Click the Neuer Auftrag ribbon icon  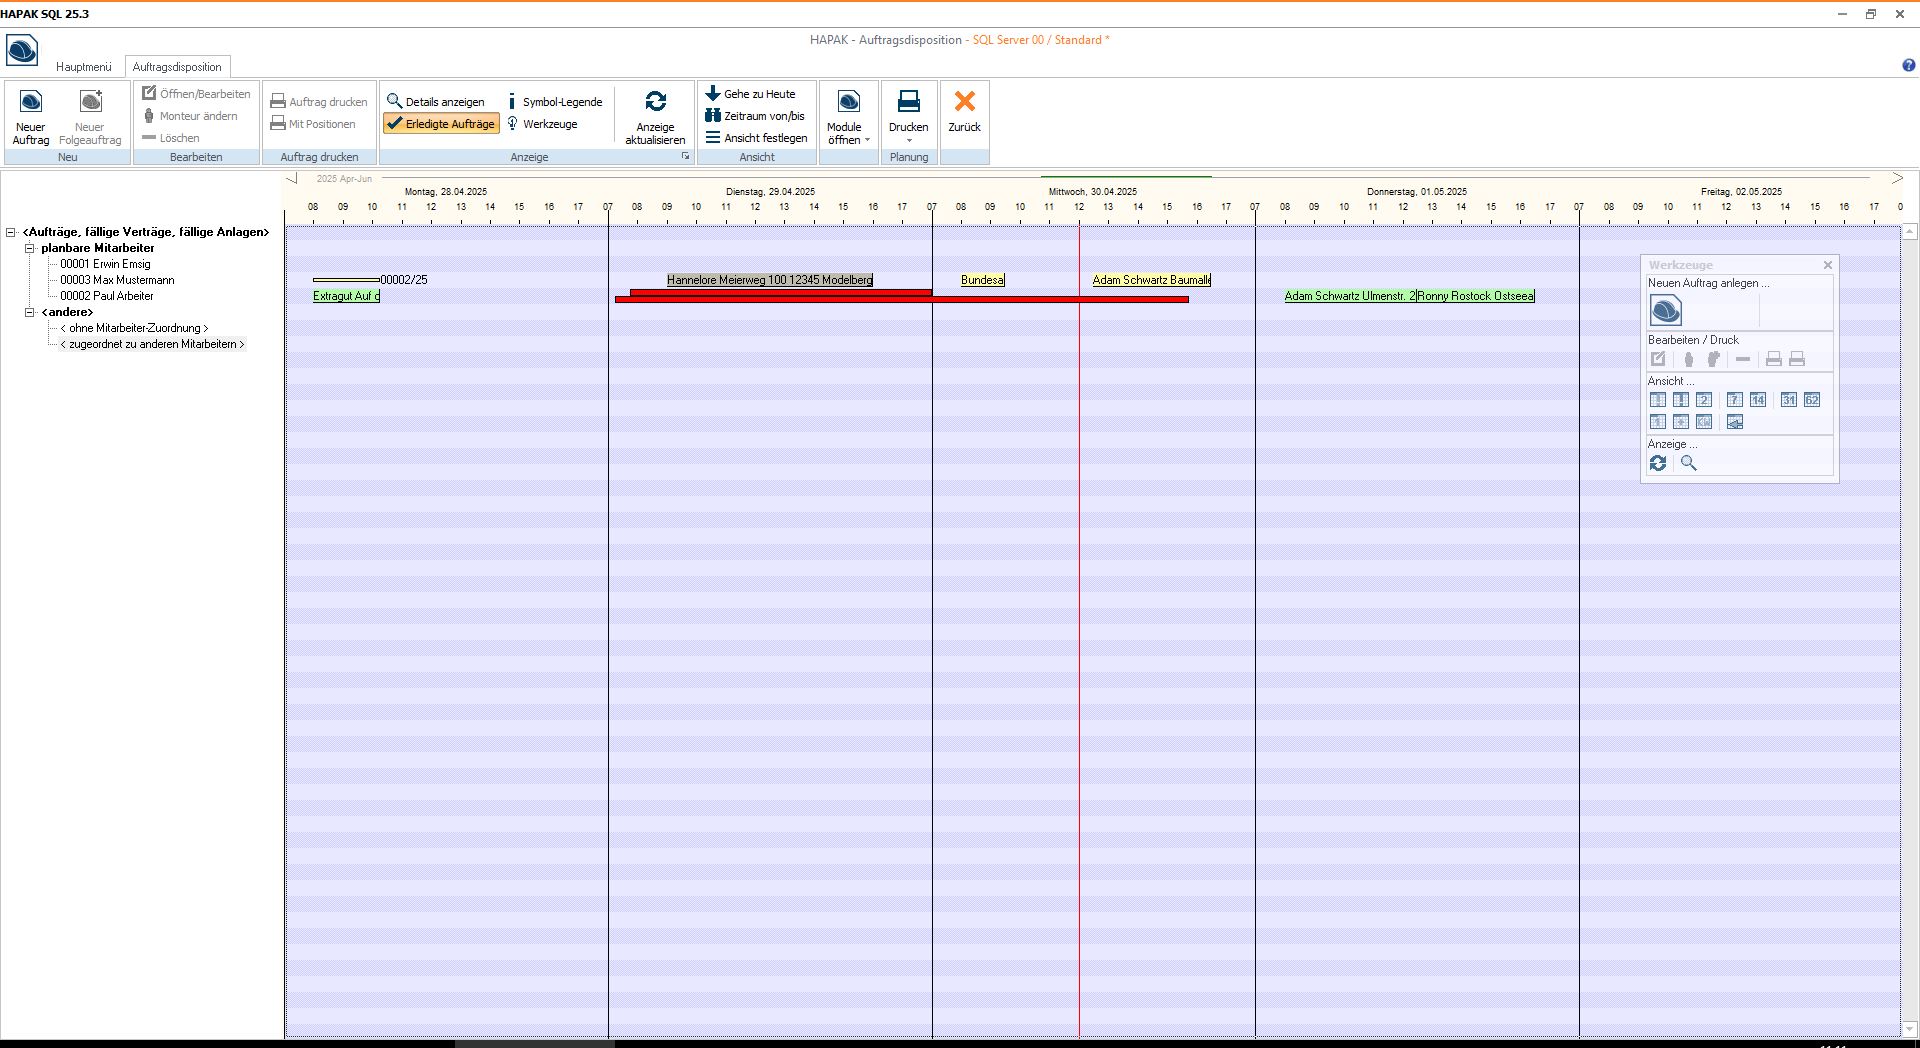(x=31, y=102)
